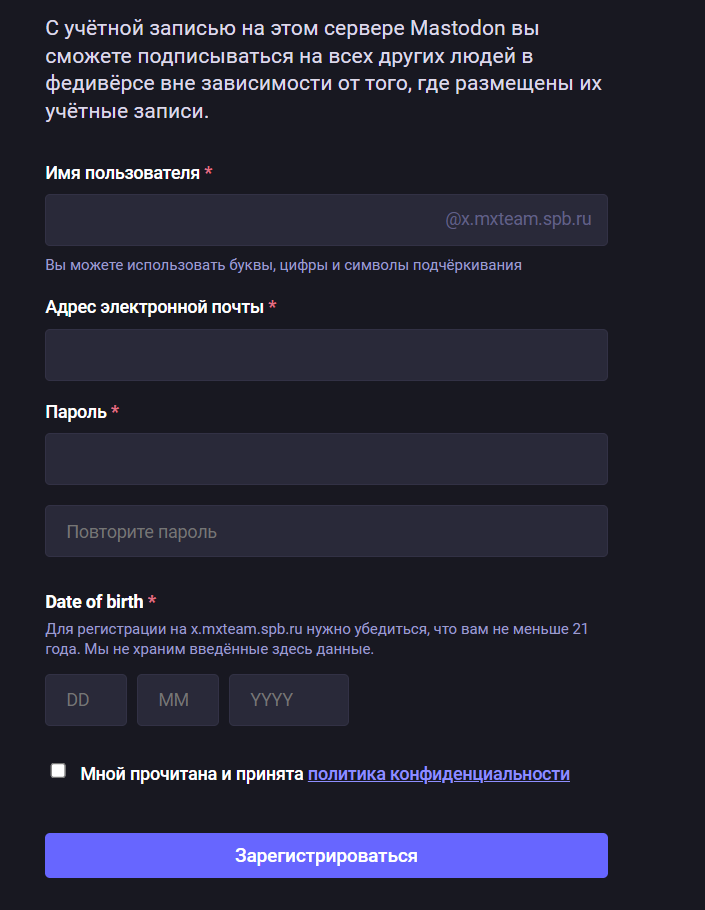Click the Мной прочитана и принята text
Image resolution: width=705 pixels, height=910 pixels.
point(191,774)
